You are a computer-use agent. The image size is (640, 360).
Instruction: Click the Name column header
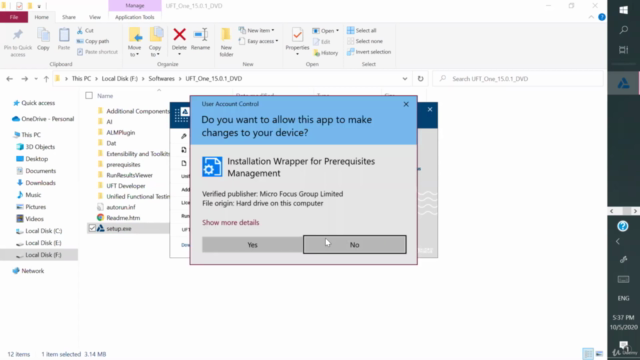105,96
